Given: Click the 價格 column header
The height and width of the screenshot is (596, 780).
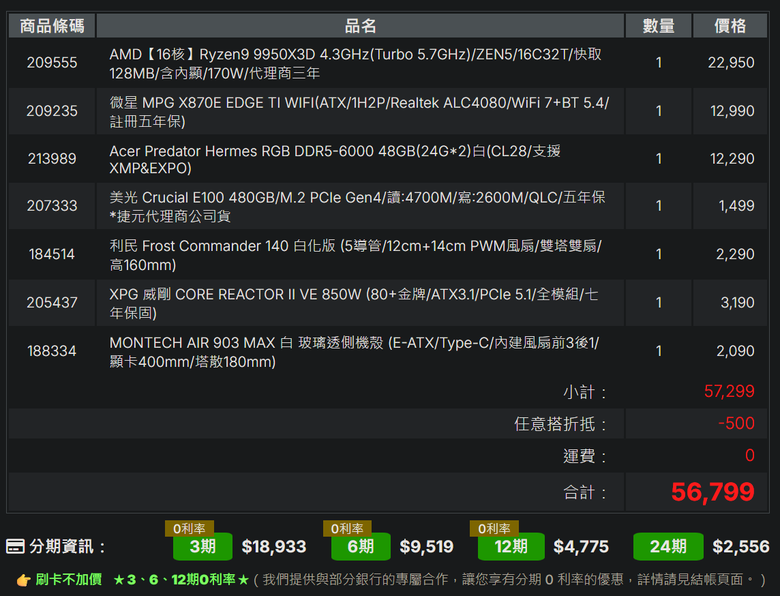Looking at the screenshot, I should (730, 26).
